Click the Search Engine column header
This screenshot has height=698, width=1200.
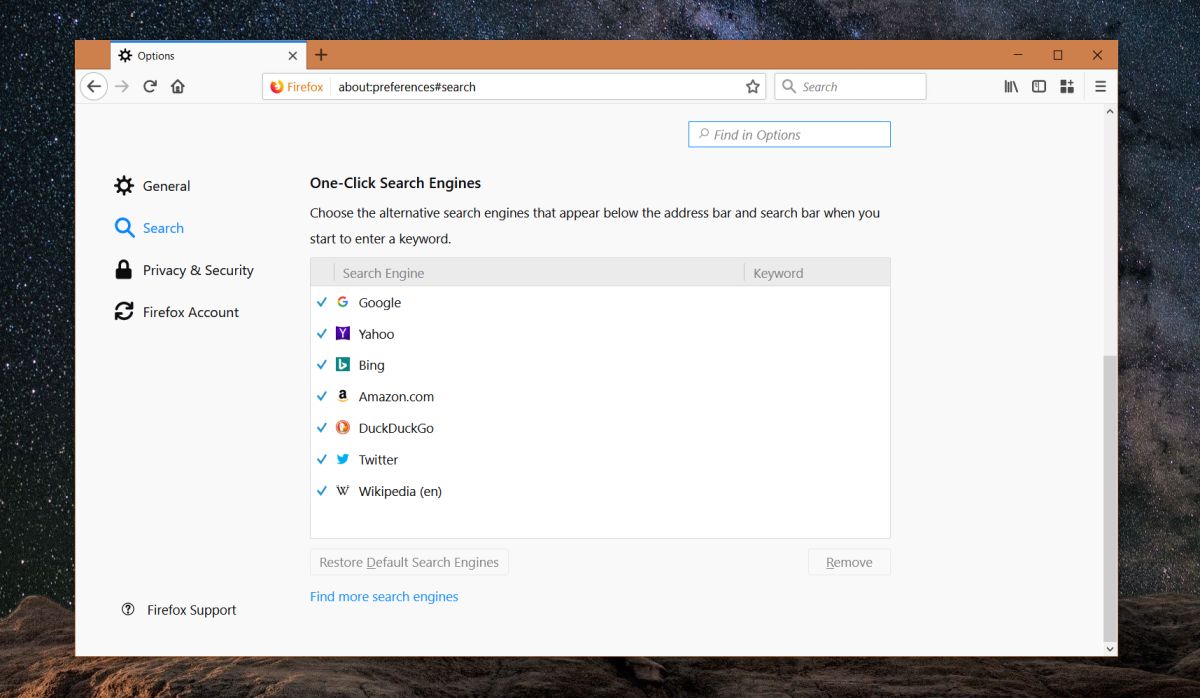pos(539,273)
